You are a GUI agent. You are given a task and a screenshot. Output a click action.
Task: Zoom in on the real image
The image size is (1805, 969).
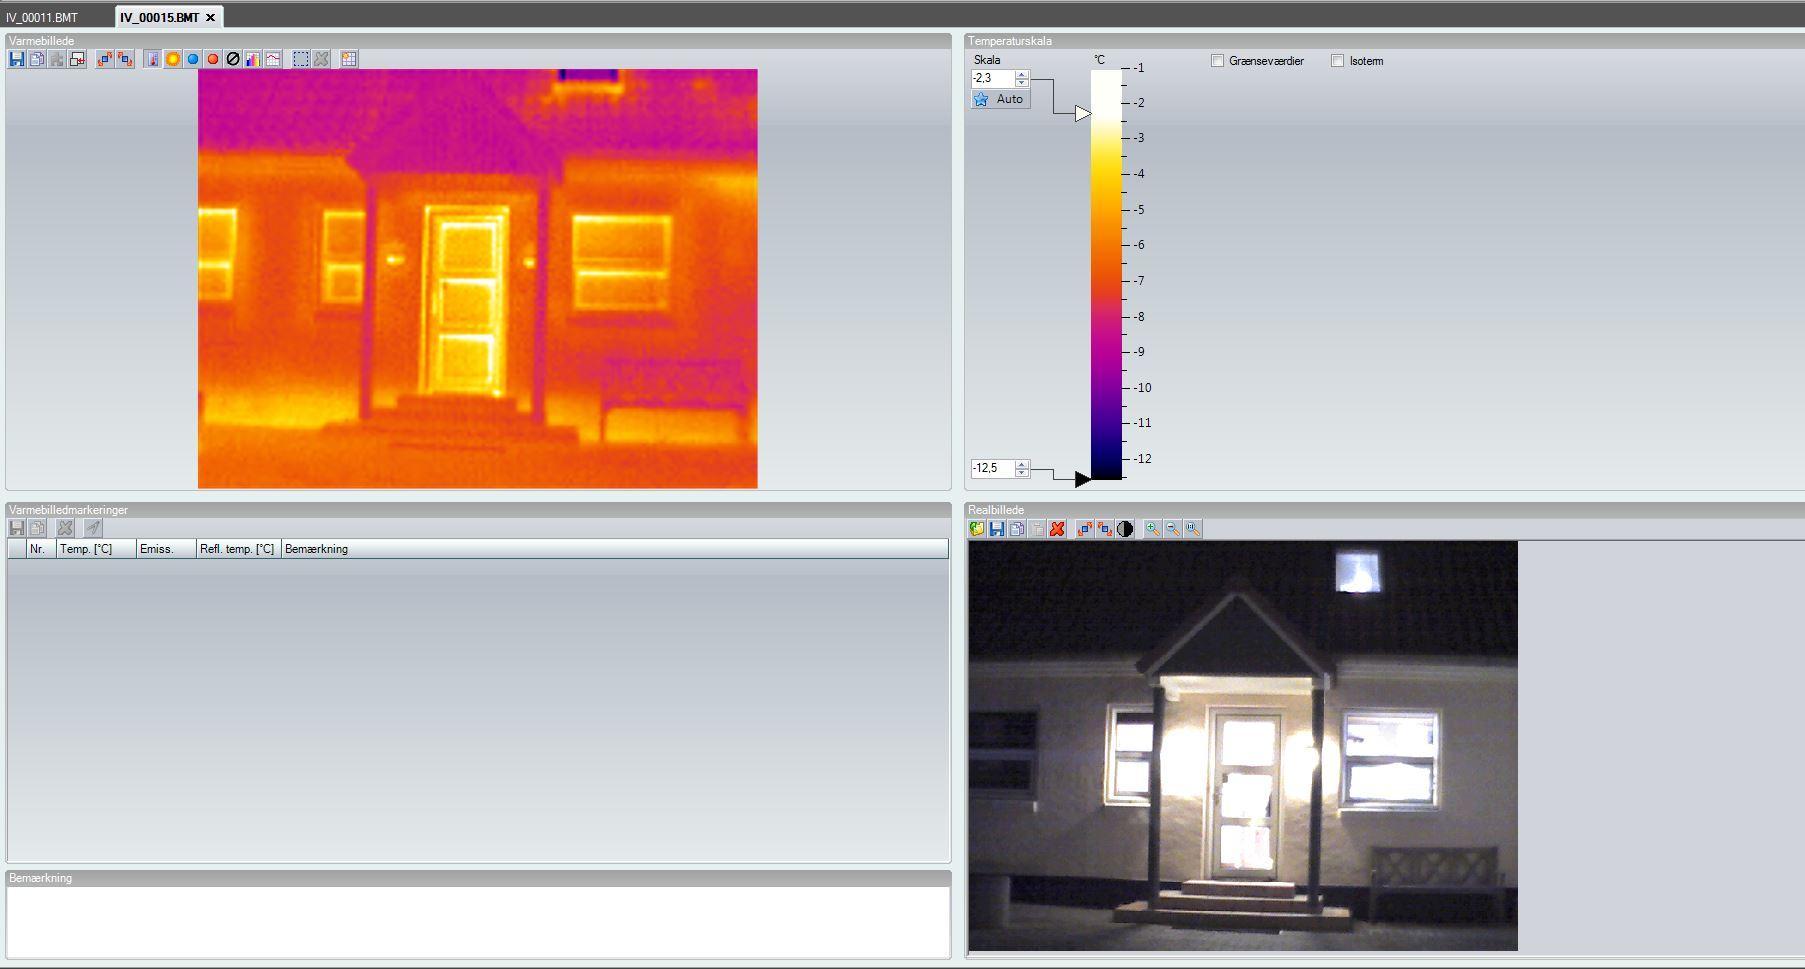point(1152,529)
